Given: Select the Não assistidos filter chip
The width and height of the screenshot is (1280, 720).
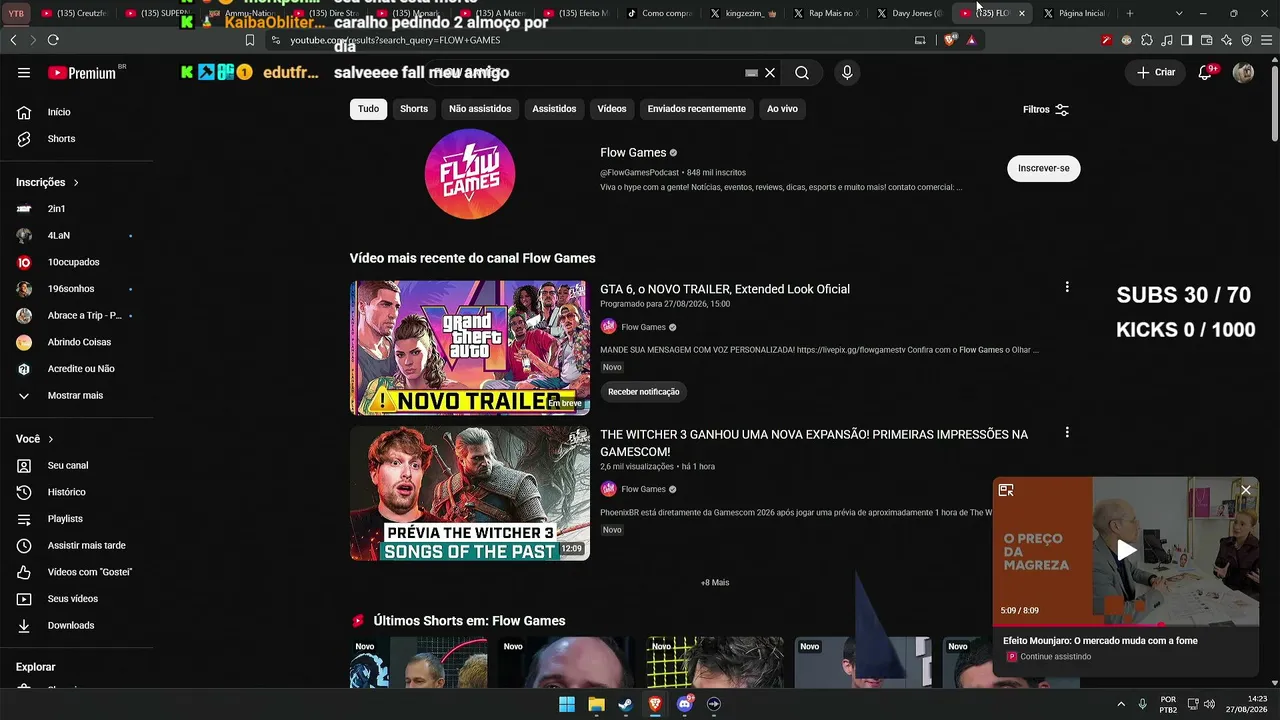Looking at the screenshot, I should pos(480,109).
